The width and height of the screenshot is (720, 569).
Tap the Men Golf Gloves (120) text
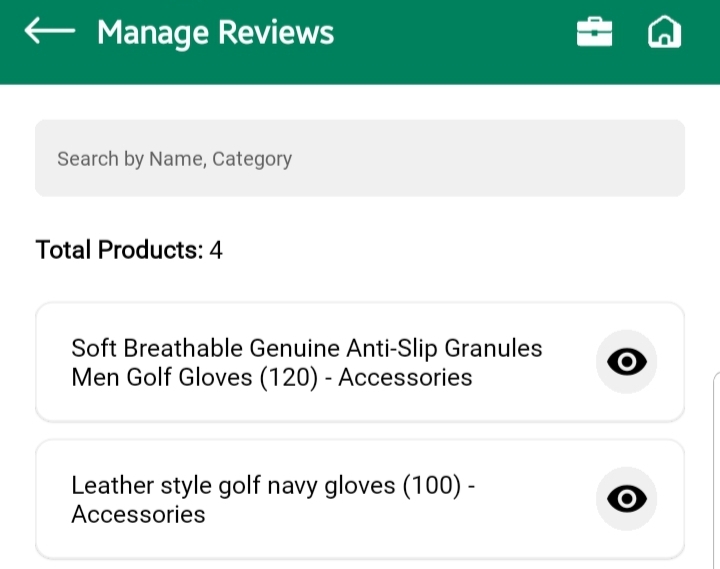click(195, 378)
